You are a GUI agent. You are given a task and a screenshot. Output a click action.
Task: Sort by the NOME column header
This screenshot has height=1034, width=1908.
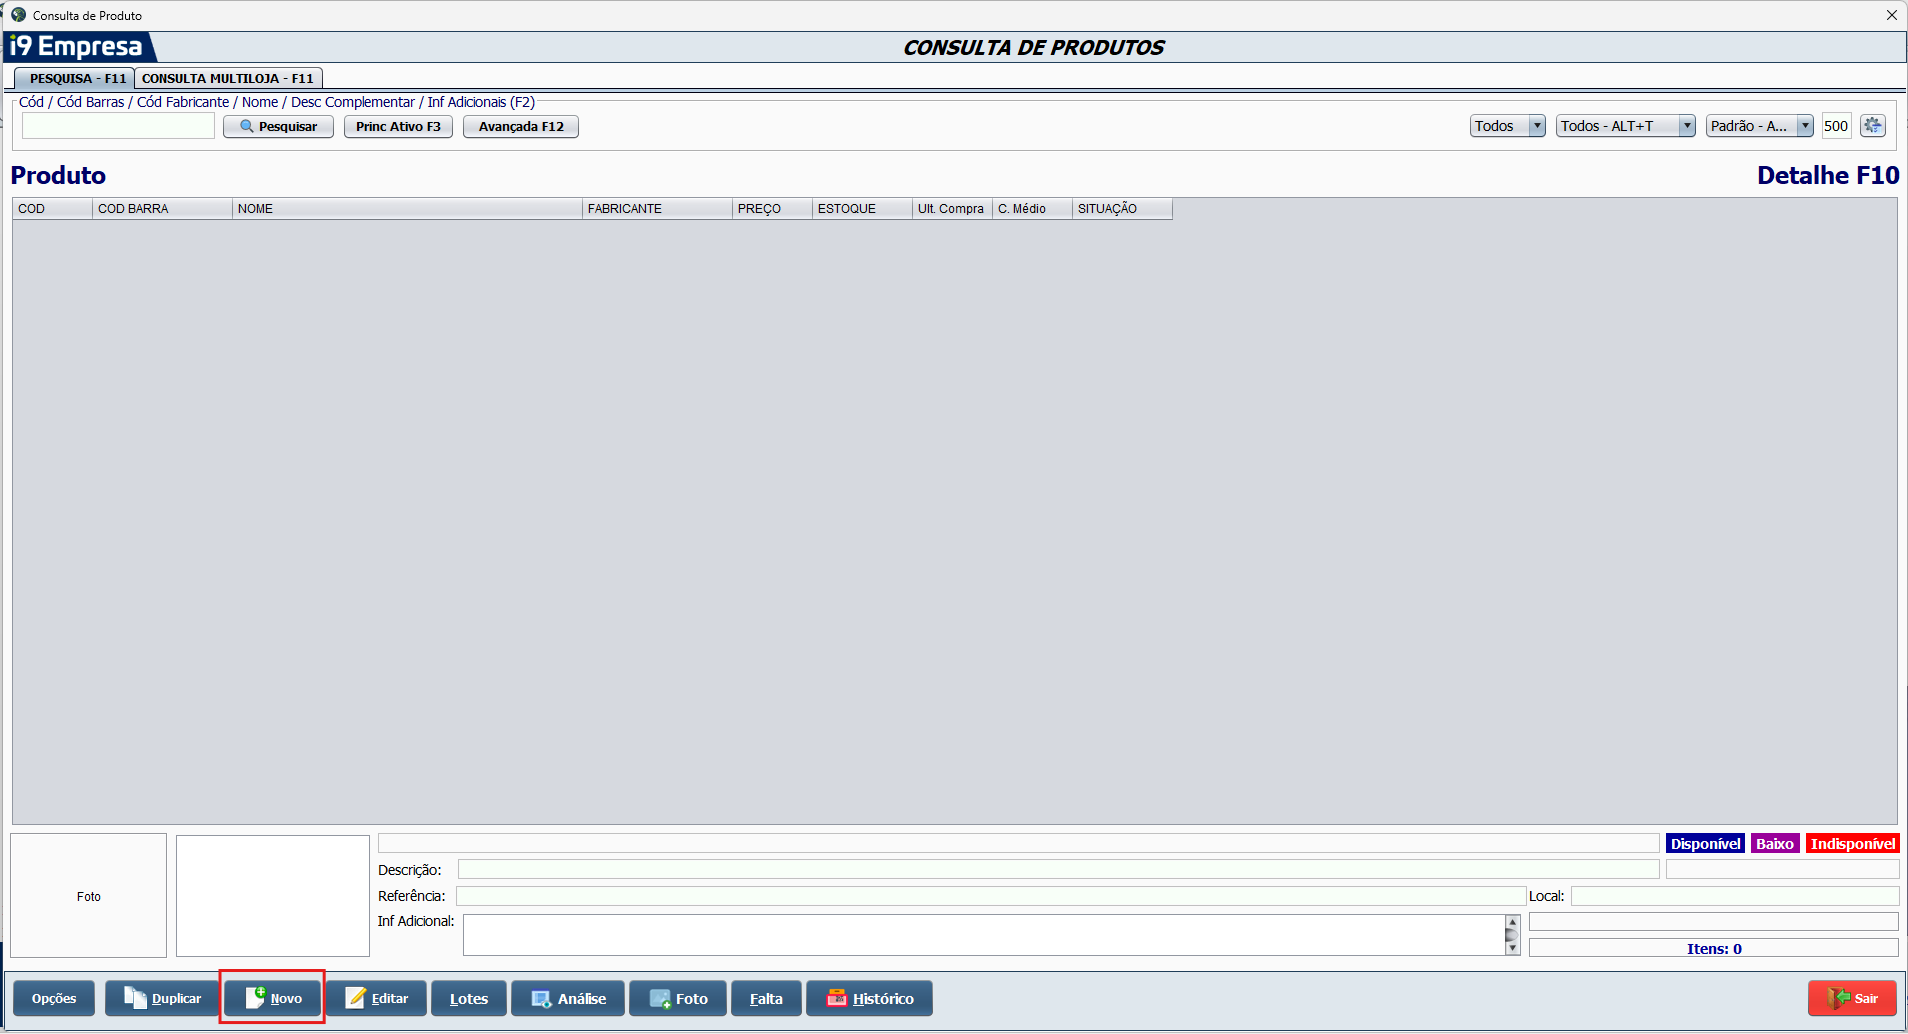point(406,209)
